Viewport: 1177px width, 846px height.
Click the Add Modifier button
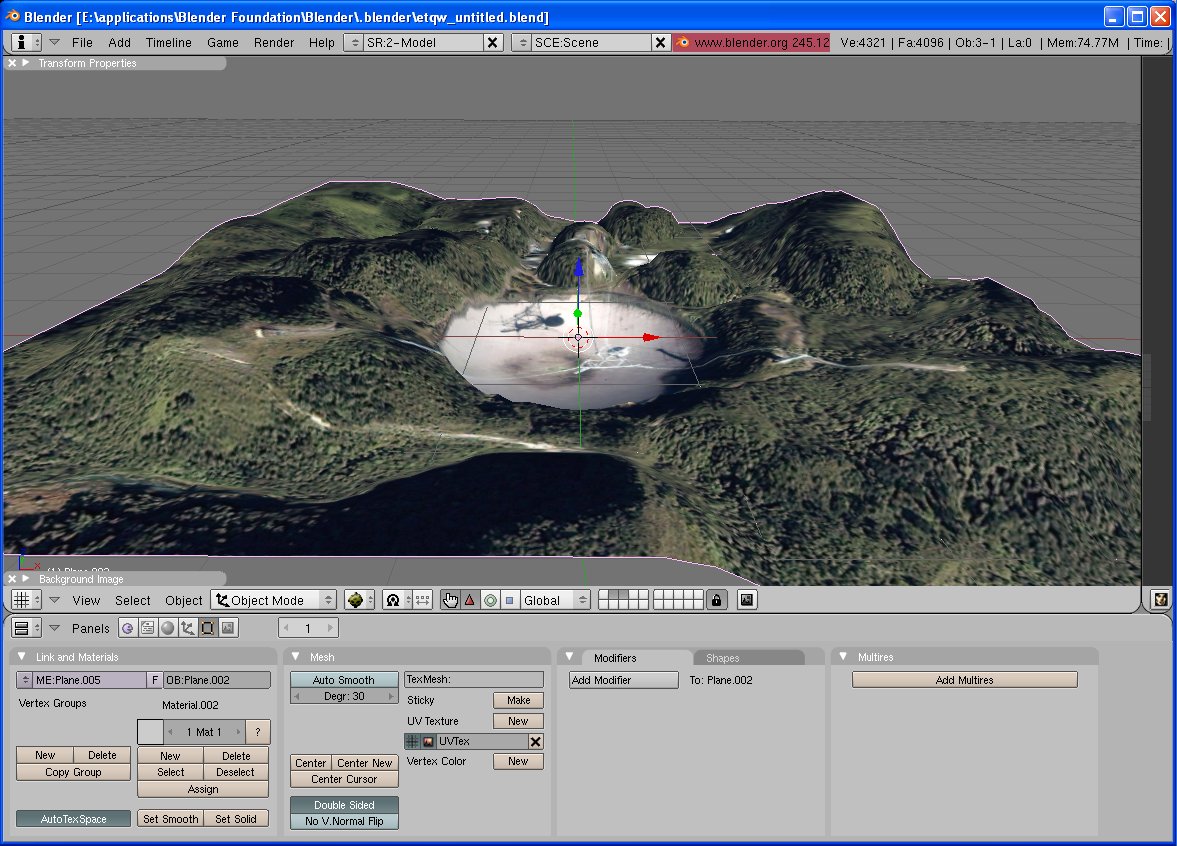623,680
